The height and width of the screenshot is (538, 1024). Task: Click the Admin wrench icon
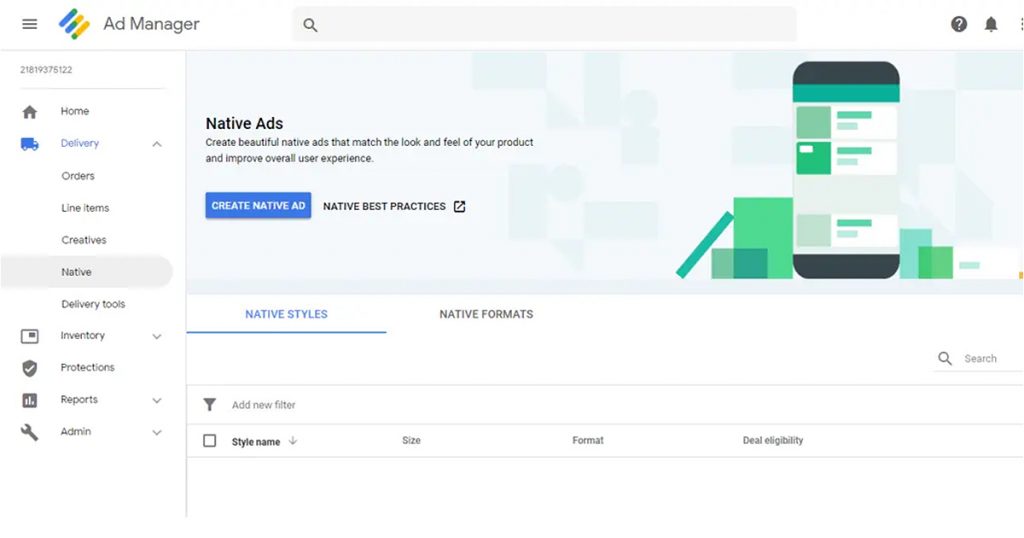click(29, 432)
